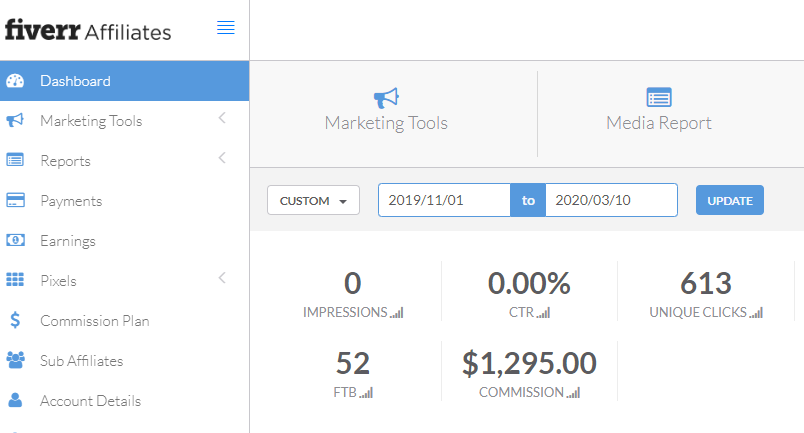The image size is (804, 433).
Task: Click the Dashboard gauge icon in sidebar
Action: coord(15,81)
